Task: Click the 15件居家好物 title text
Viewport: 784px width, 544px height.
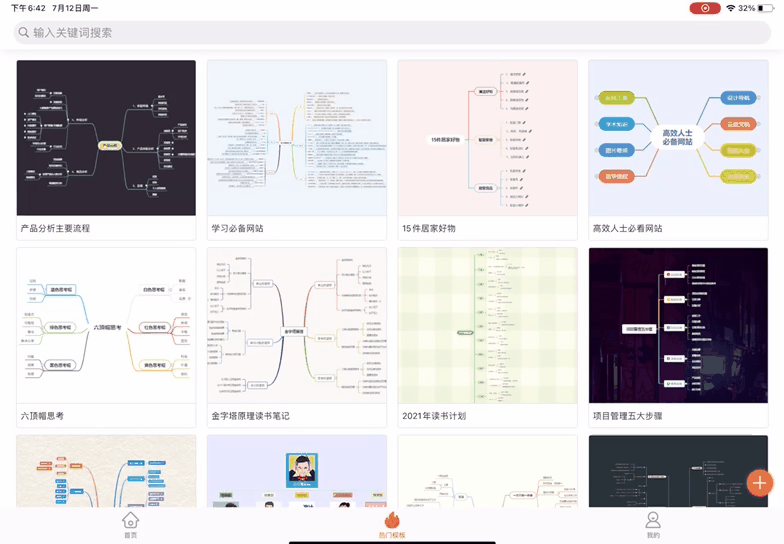Action: point(429,228)
